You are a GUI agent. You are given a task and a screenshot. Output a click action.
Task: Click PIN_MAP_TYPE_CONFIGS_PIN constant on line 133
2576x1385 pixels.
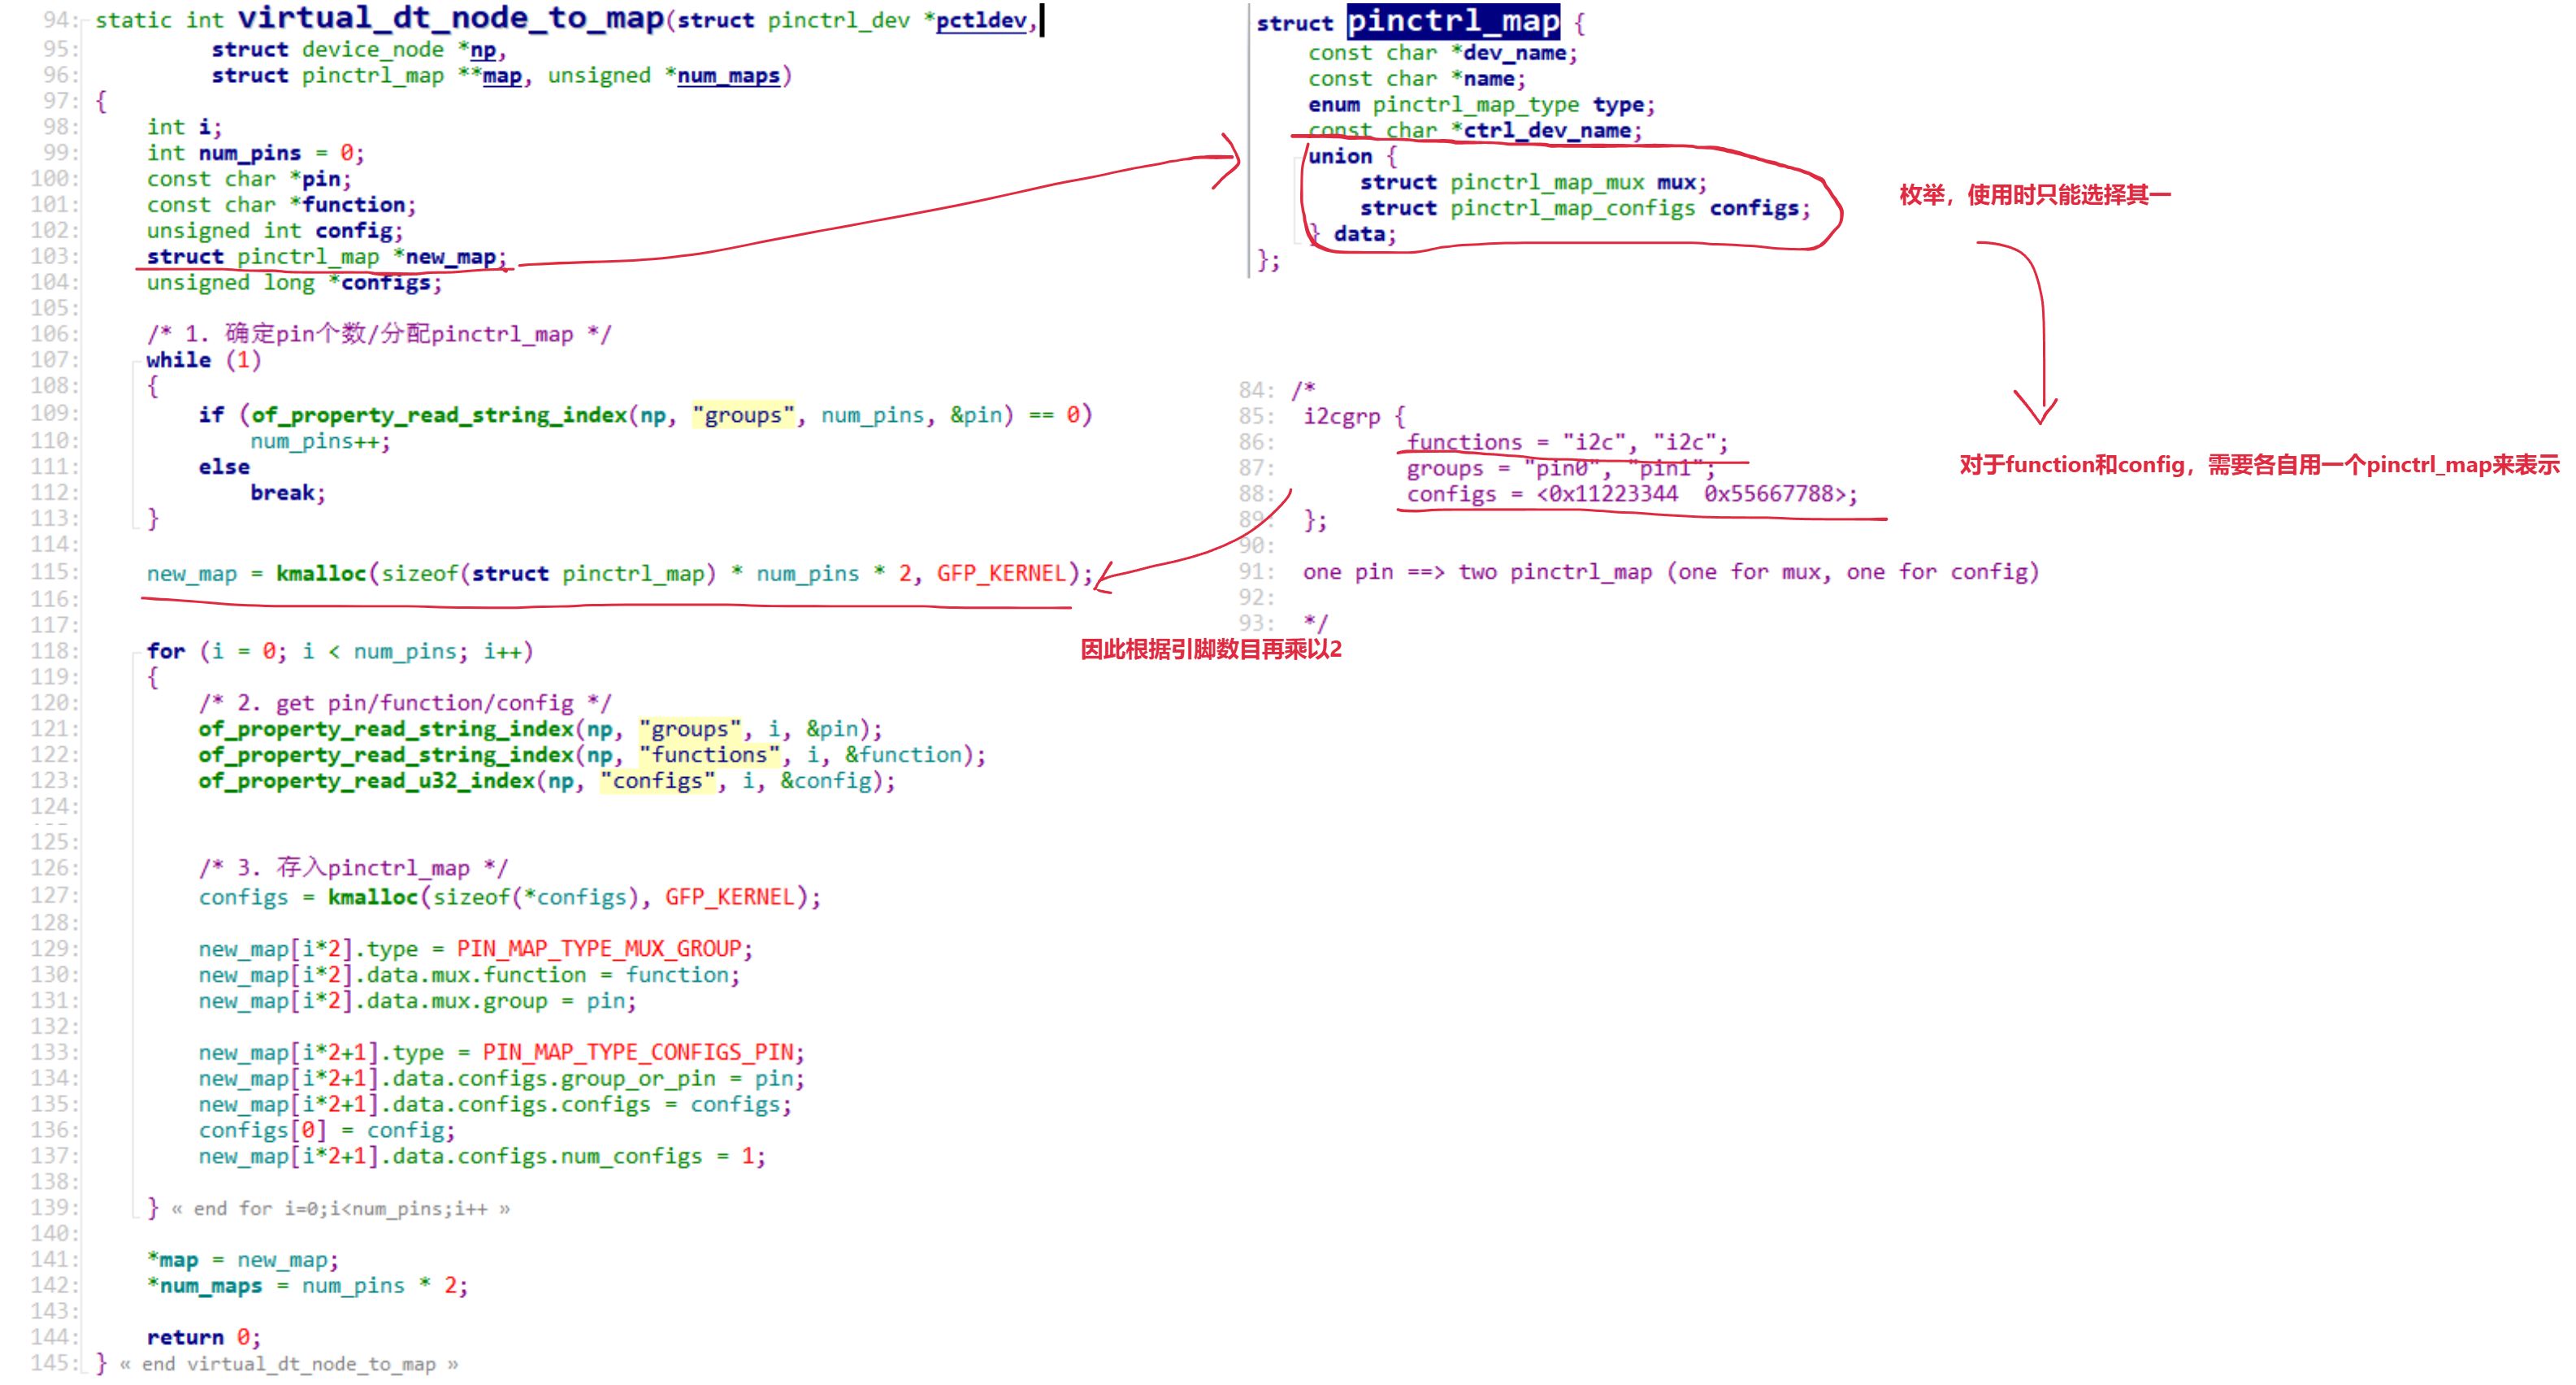click(638, 1052)
